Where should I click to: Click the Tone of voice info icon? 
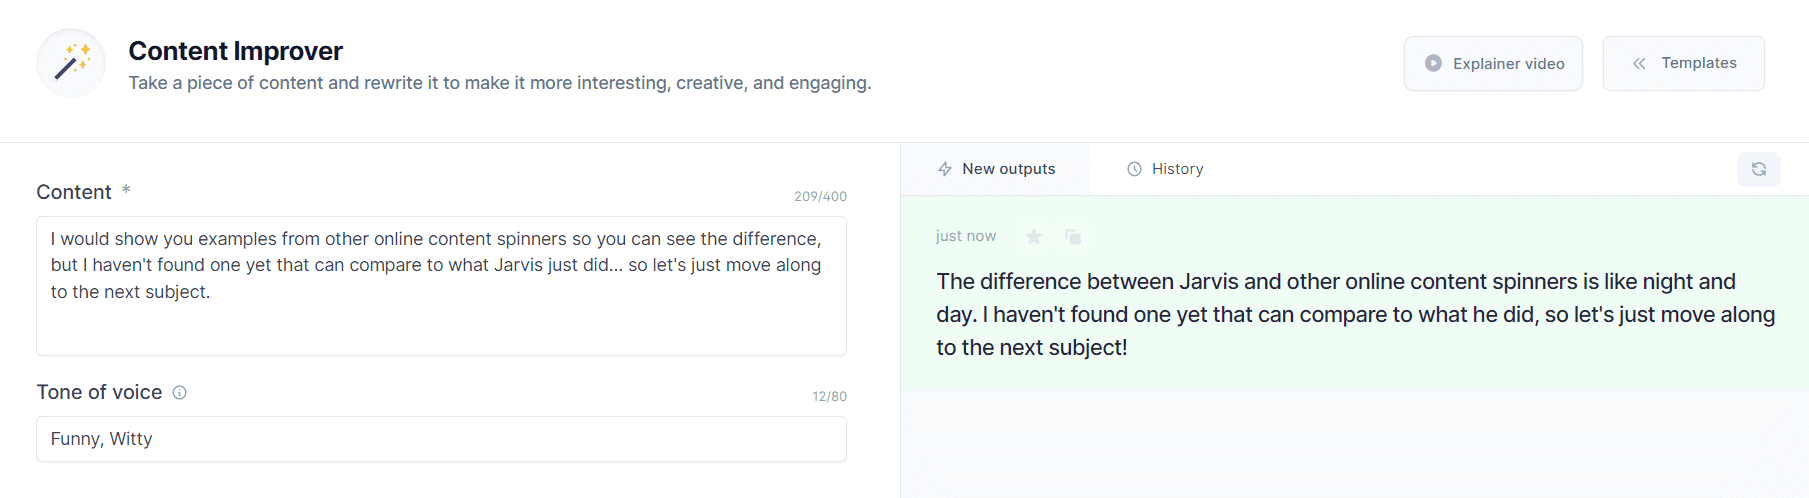point(180,392)
